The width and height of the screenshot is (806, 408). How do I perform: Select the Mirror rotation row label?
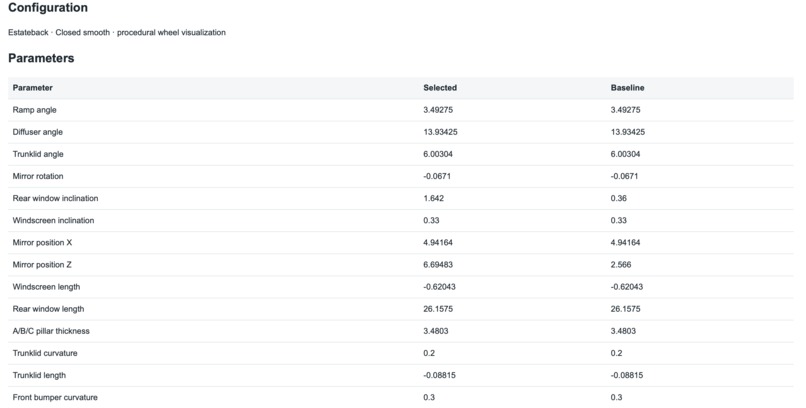(x=38, y=176)
